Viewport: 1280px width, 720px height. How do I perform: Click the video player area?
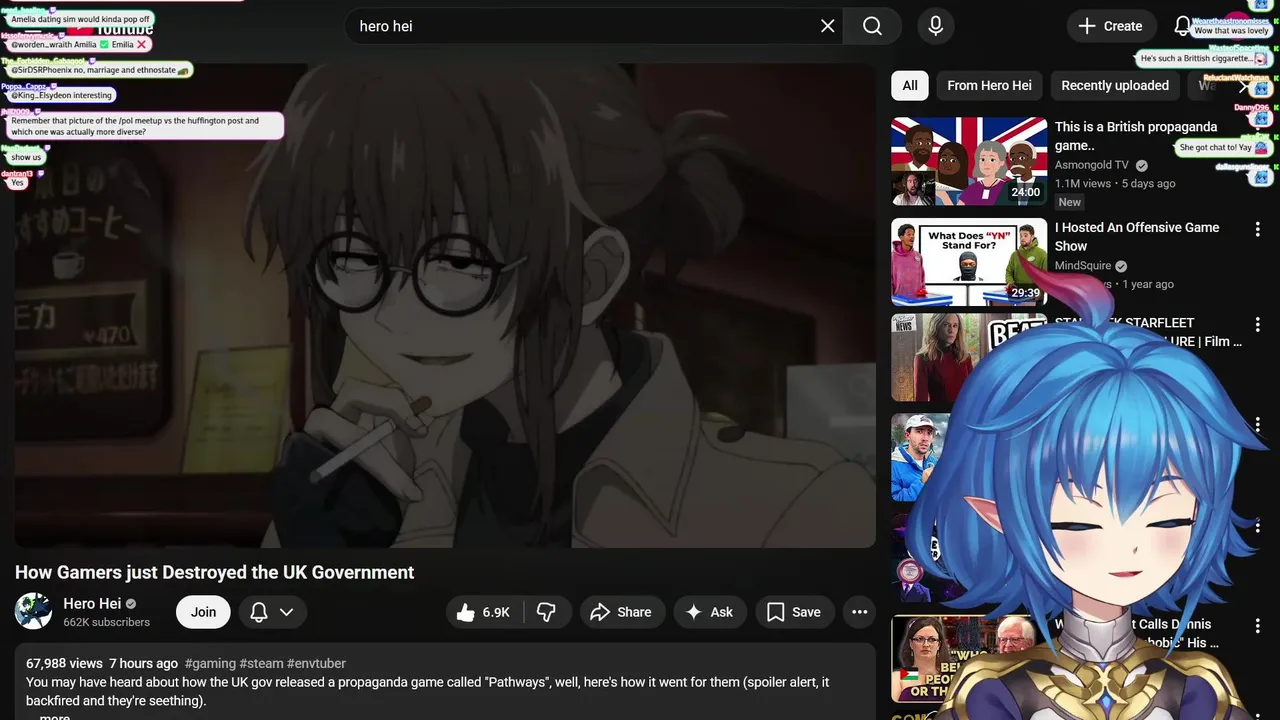click(445, 305)
